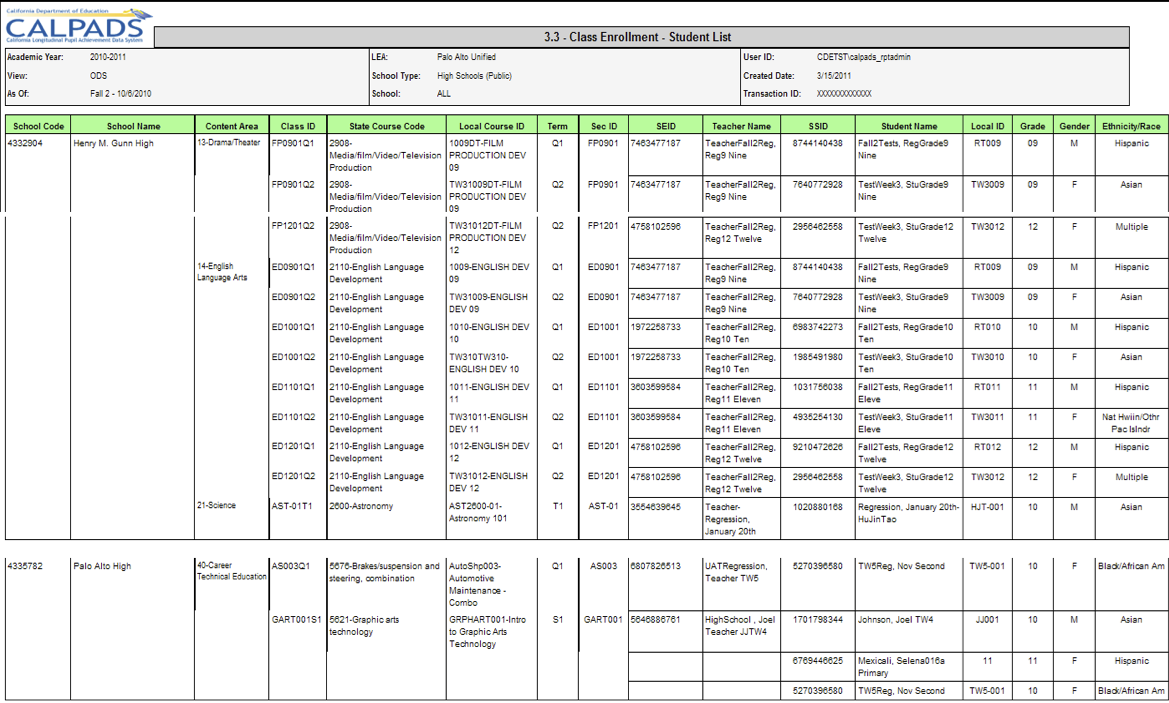Click the Gender column header

pyautogui.click(x=1074, y=126)
